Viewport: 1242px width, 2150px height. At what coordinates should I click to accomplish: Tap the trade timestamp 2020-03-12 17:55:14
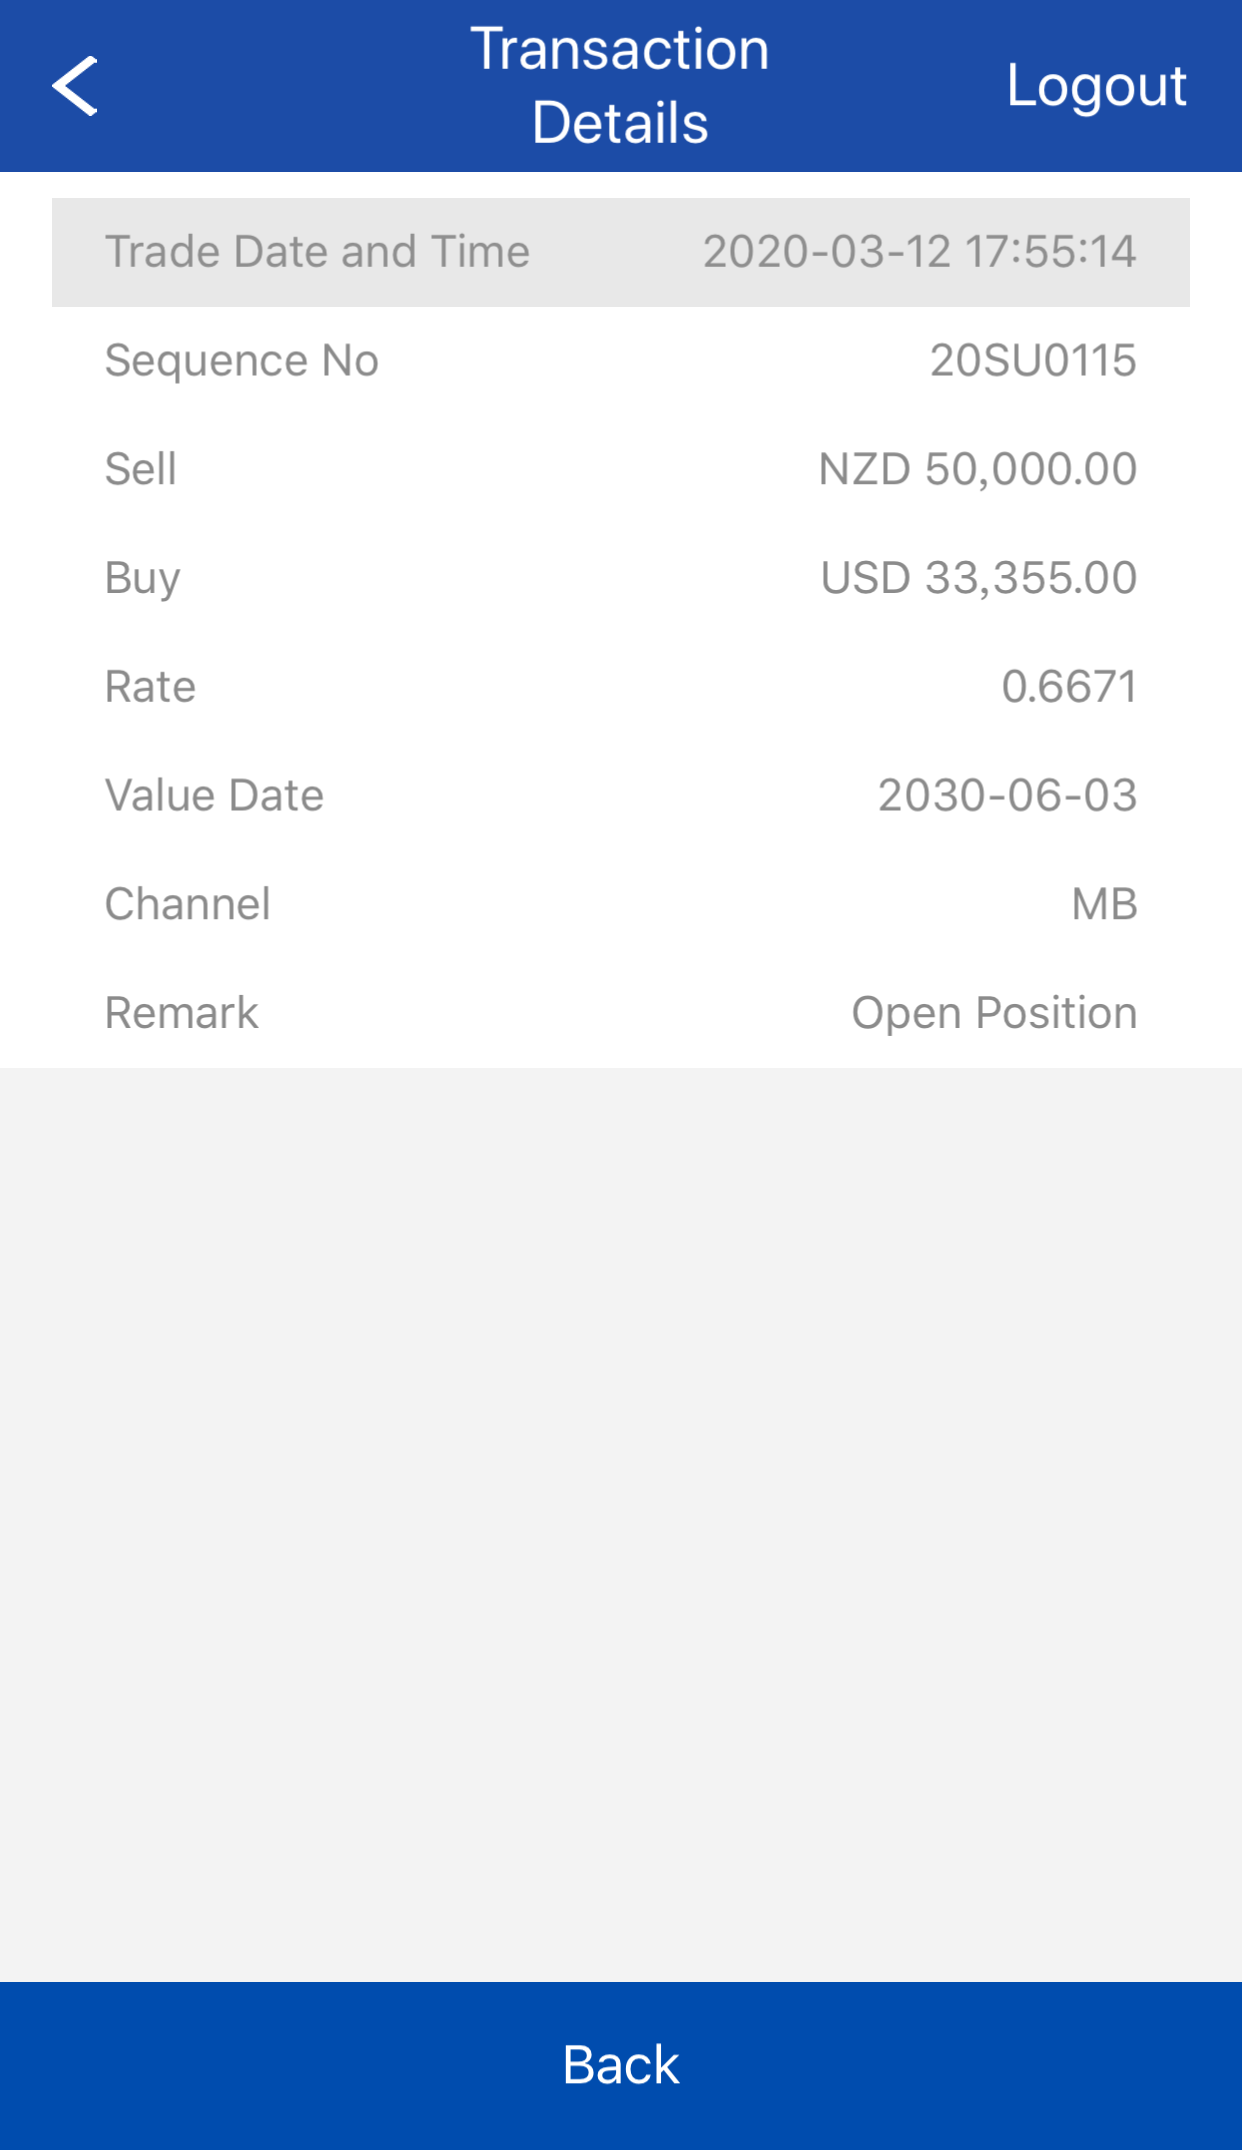[x=919, y=251]
